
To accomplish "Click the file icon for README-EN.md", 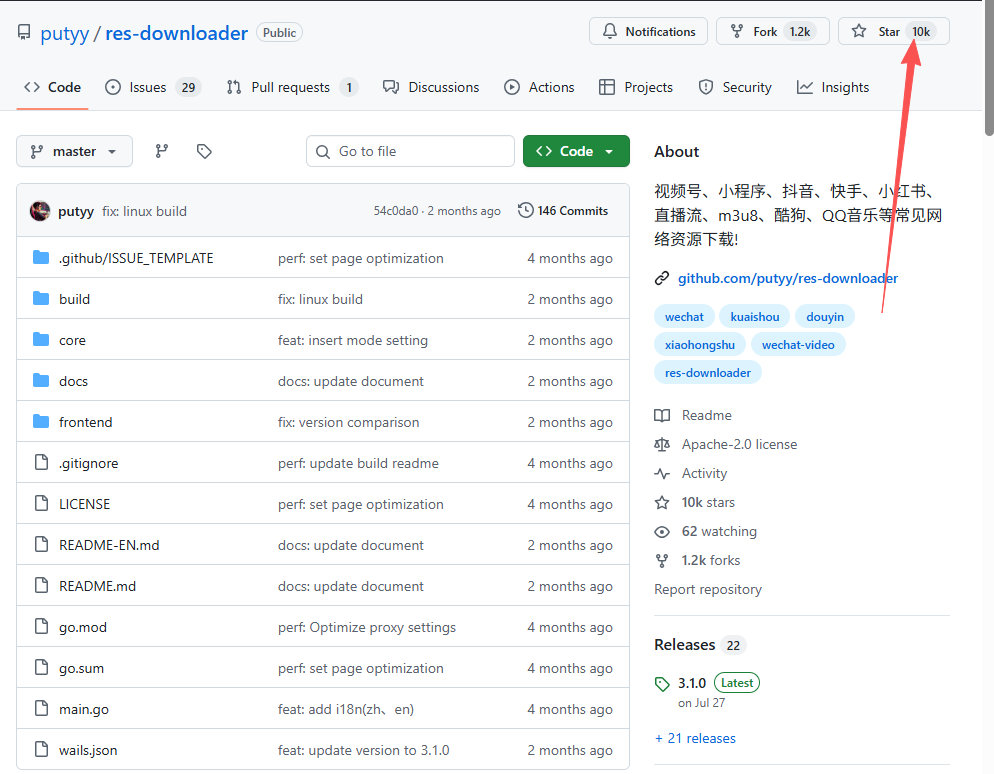I will click(41, 545).
